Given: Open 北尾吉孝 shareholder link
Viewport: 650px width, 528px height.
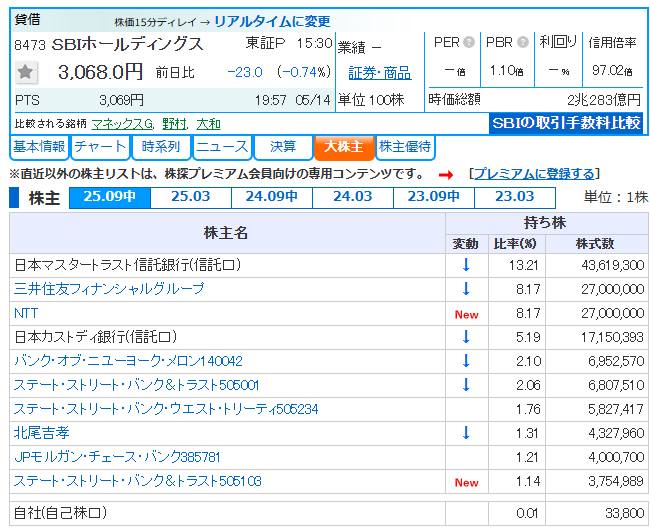Looking at the screenshot, I should pyautogui.click(x=41, y=433).
